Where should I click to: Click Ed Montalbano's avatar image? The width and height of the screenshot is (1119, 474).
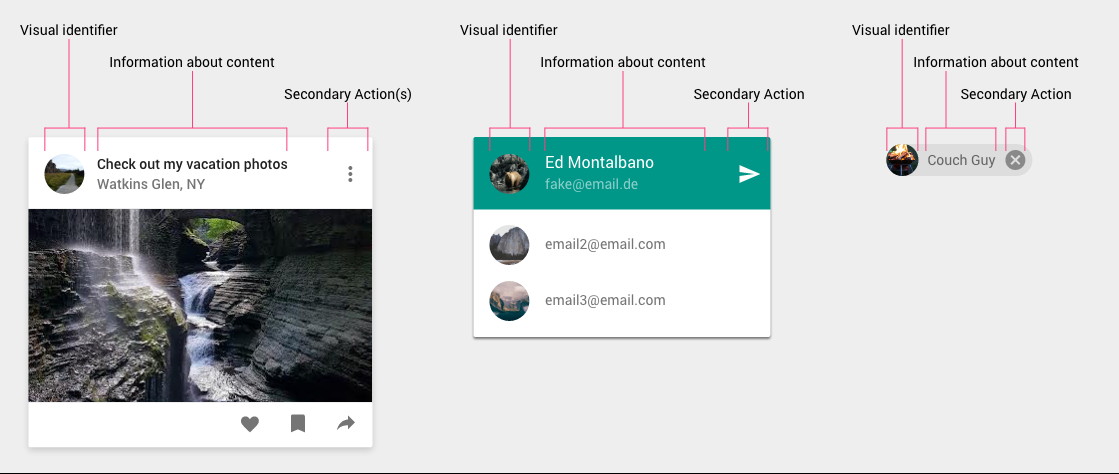pyautogui.click(x=510, y=174)
